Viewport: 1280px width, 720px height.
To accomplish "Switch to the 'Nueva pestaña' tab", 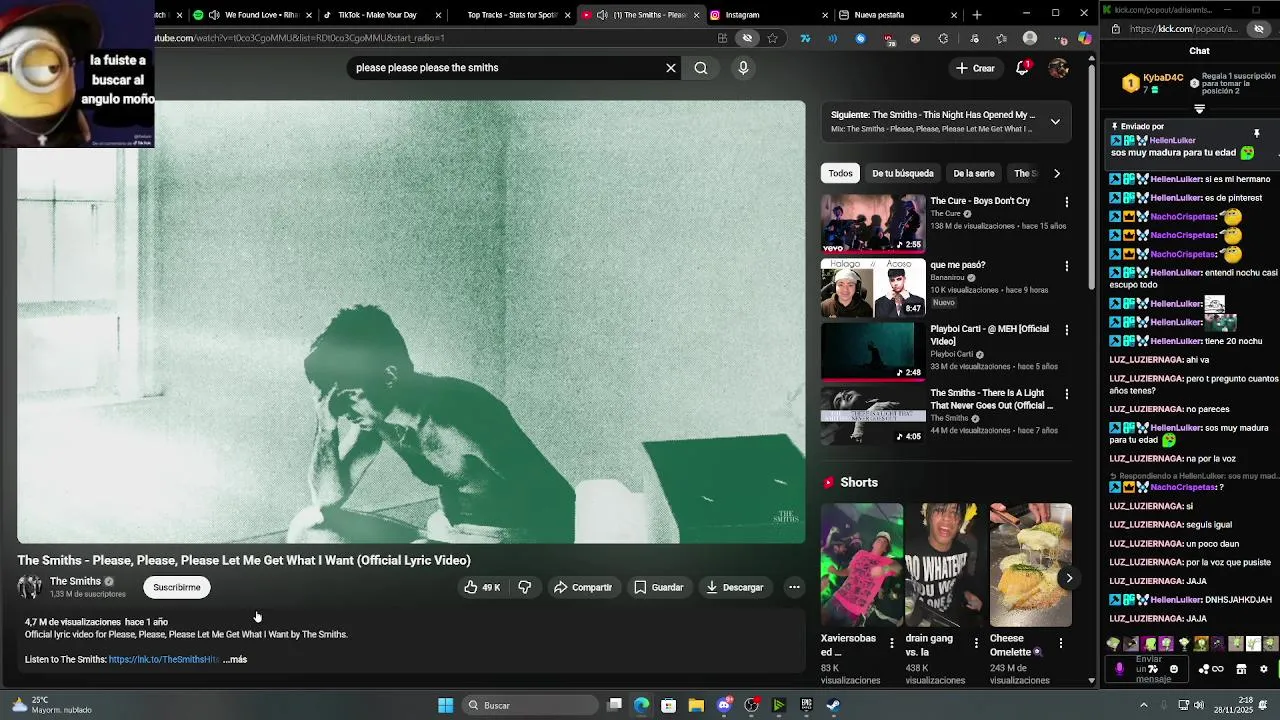I will (x=899, y=15).
